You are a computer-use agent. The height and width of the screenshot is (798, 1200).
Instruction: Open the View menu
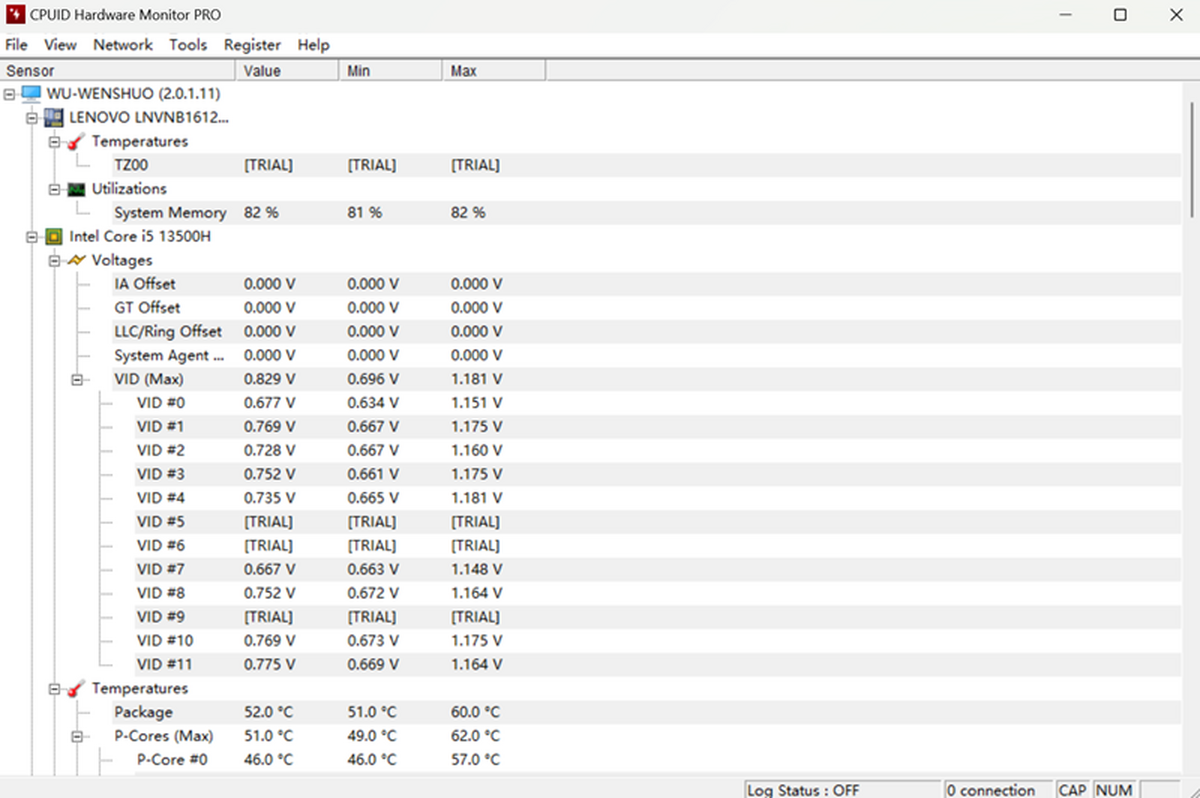coord(60,45)
